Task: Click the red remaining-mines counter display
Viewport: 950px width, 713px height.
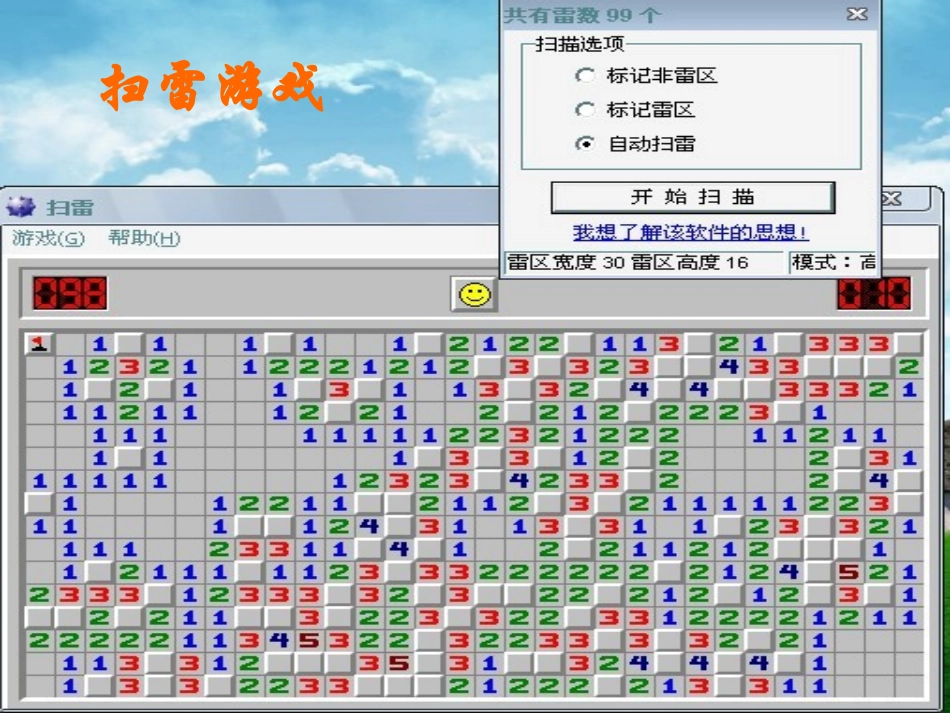Action: (x=70, y=293)
